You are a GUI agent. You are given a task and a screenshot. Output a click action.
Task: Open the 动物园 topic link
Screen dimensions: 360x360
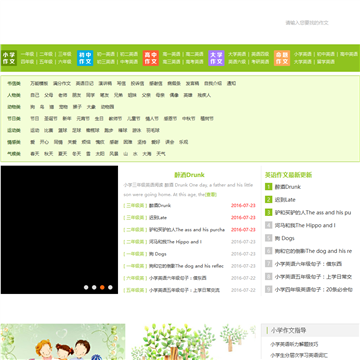click(107, 107)
